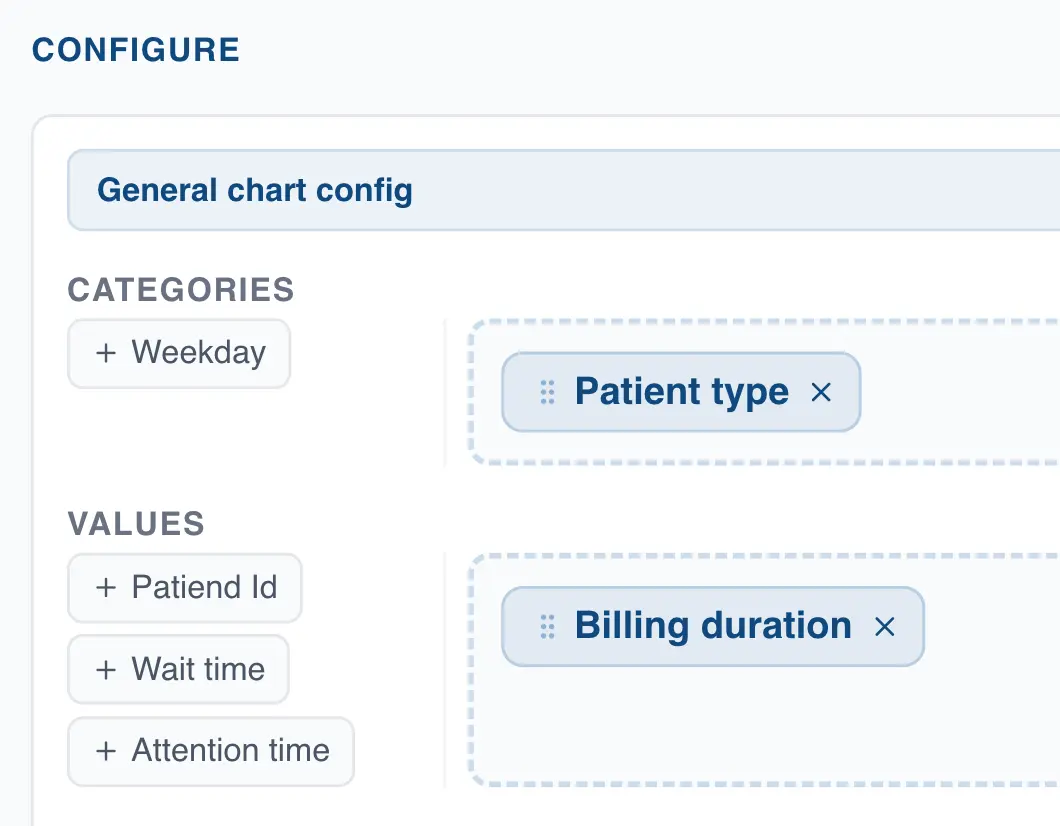This screenshot has height=826, width=1060.
Task: Collapse the CATEGORIES section
Action: (180, 290)
